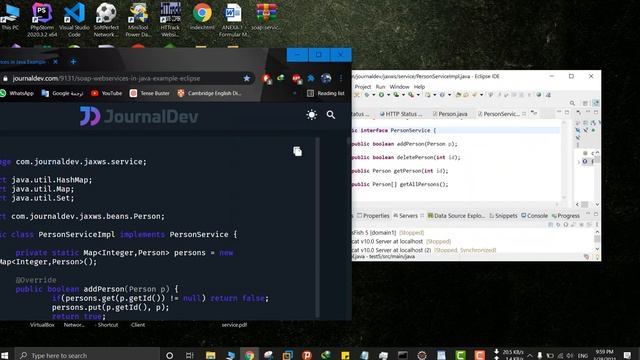Image resolution: width=640 pixels, height=360 pixels.
Task: Open index.html Chrome desktop shortcut
Action: tap(202, 16)
